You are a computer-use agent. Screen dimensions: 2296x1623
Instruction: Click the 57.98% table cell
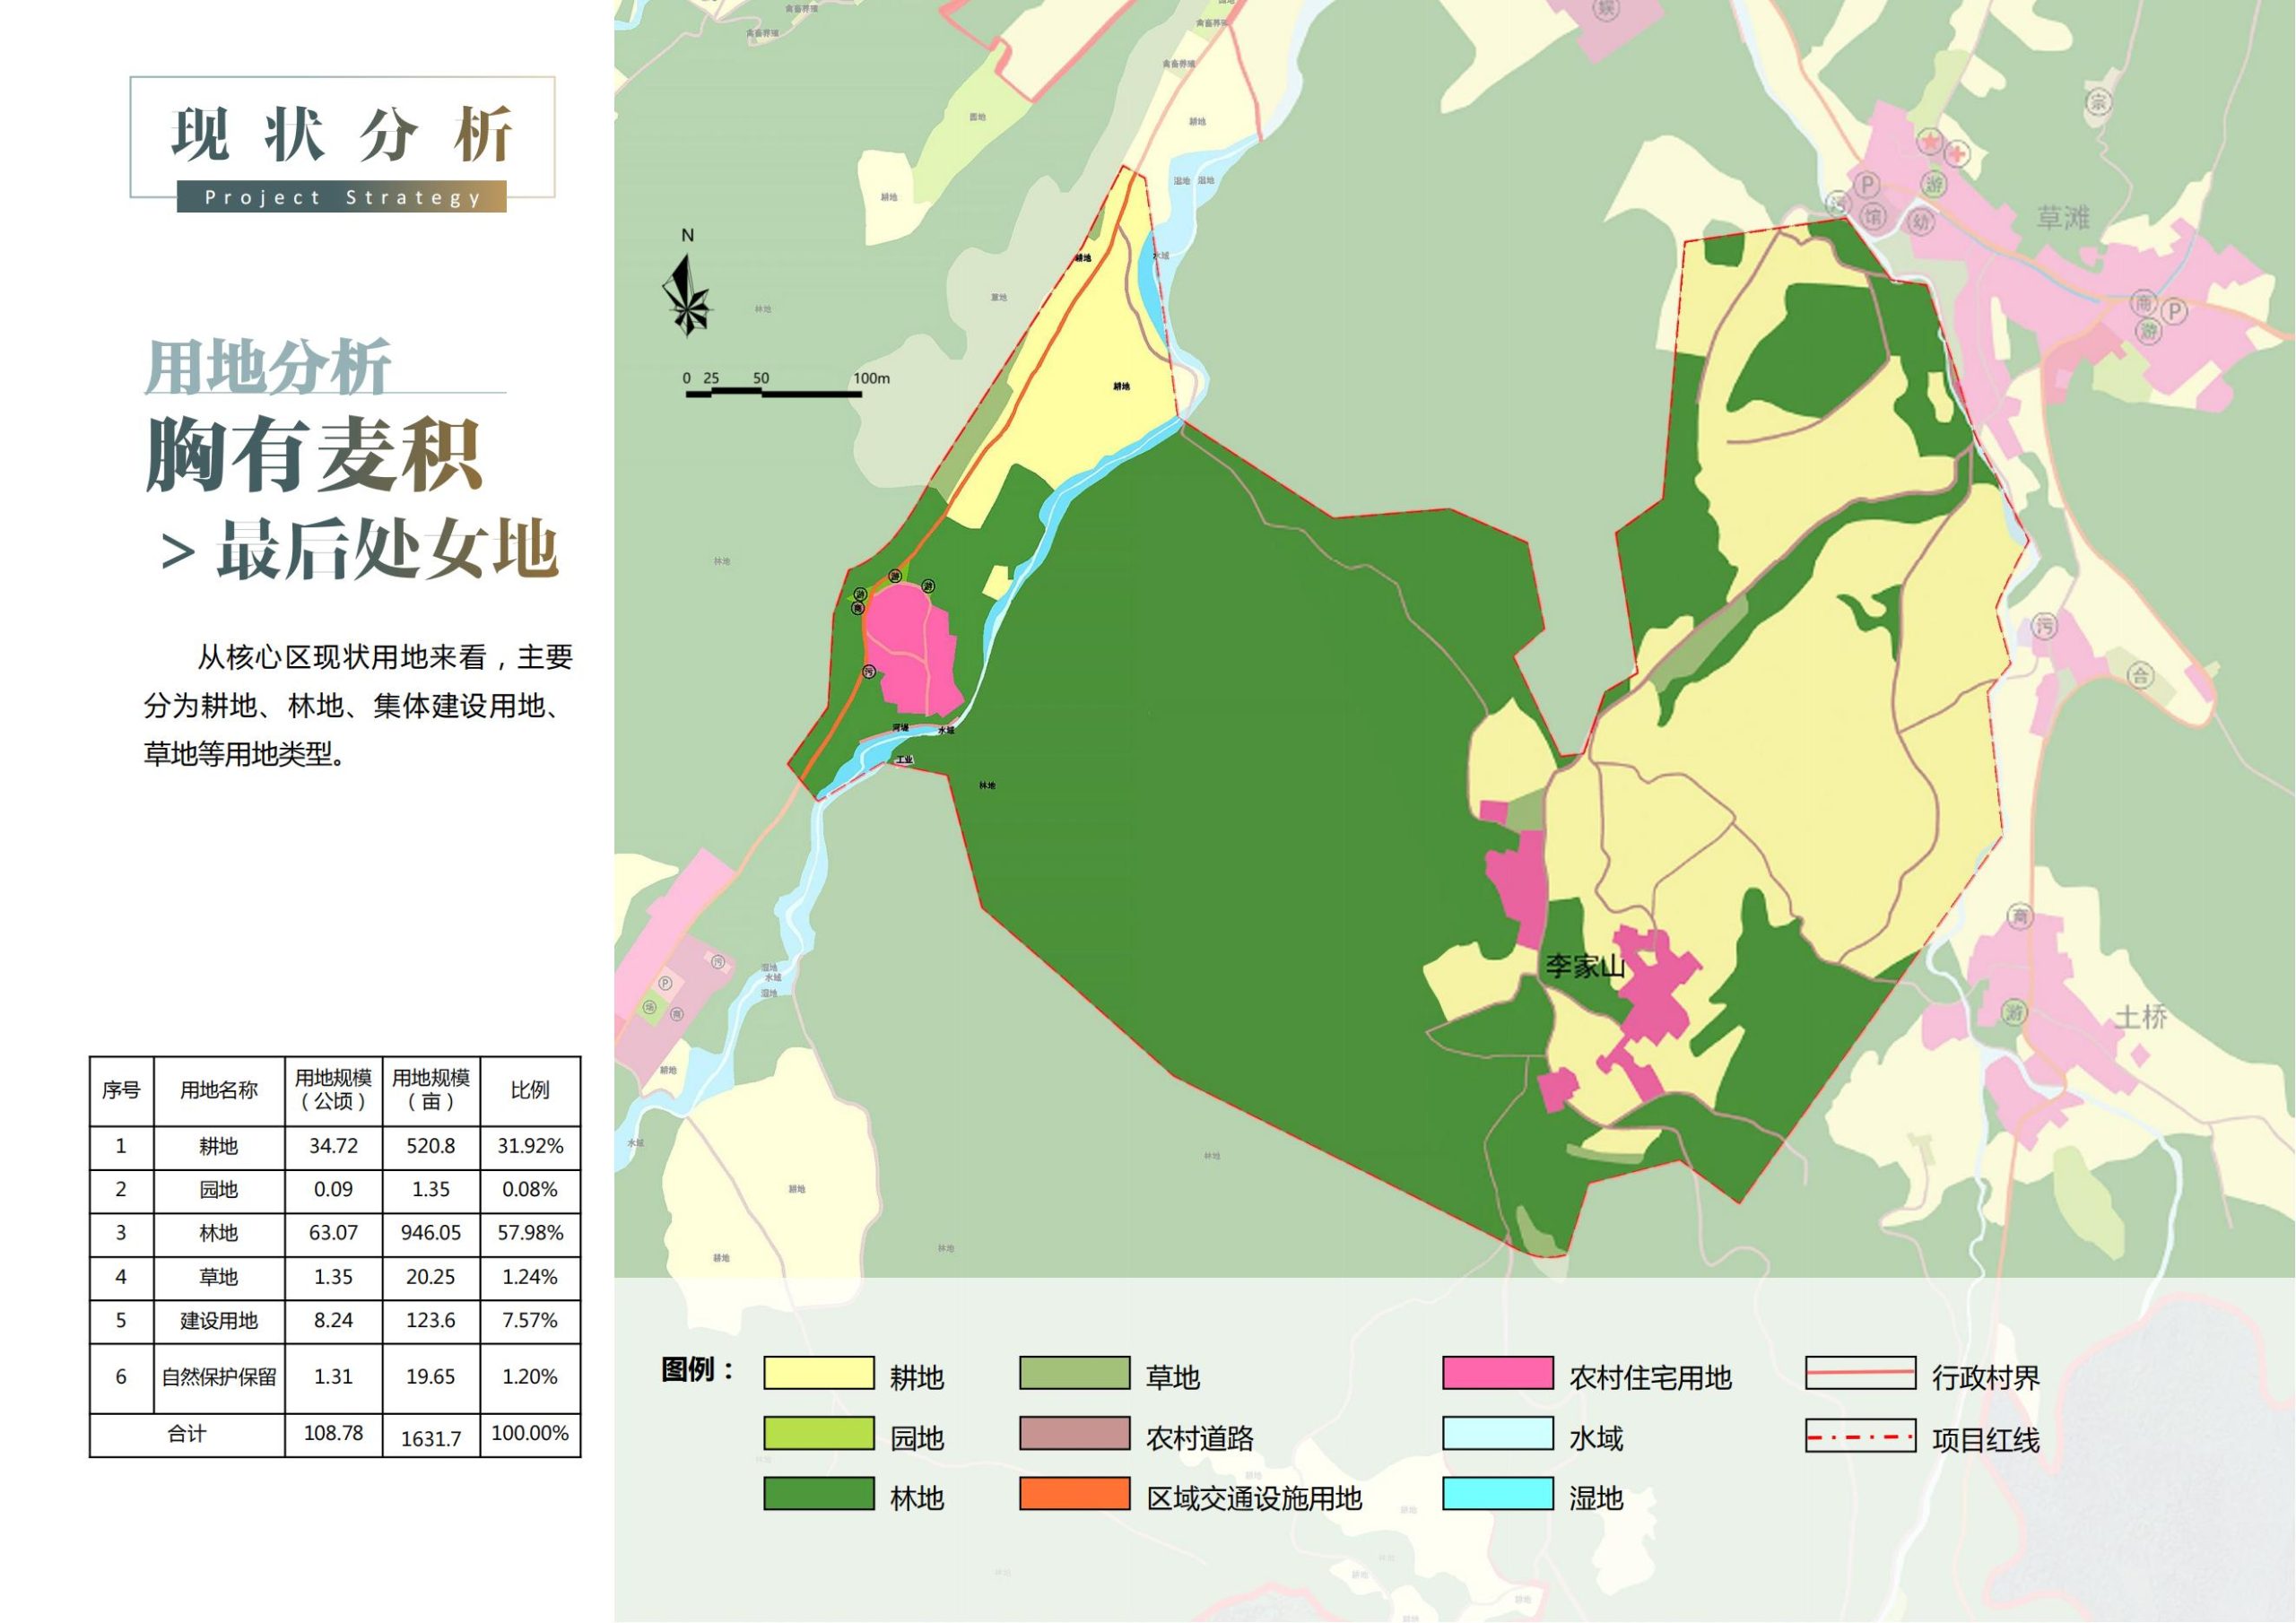pos(530,1233)
